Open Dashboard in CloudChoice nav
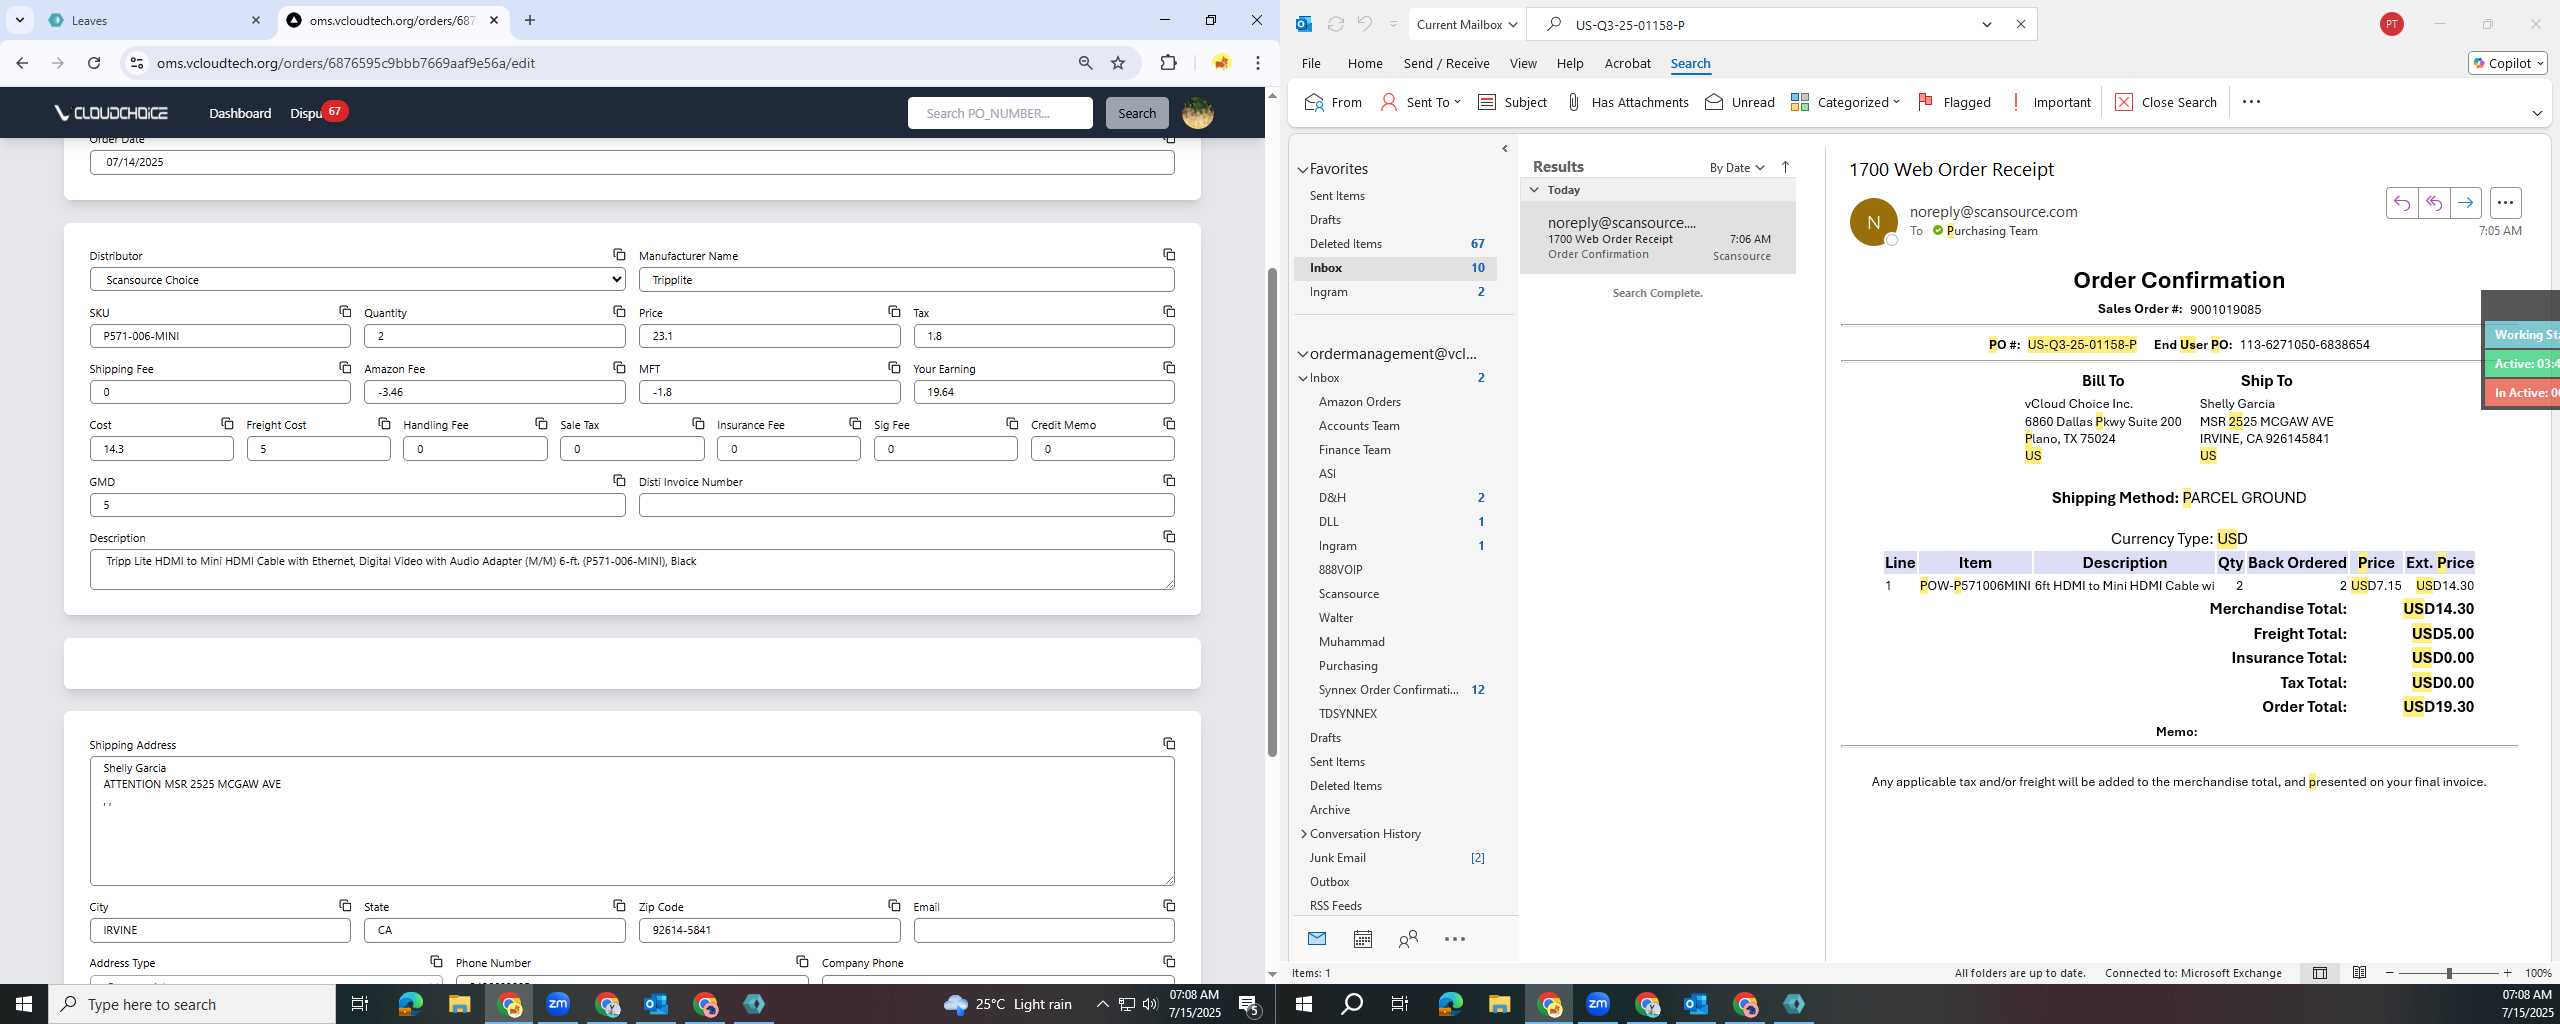 coord(240,113)
